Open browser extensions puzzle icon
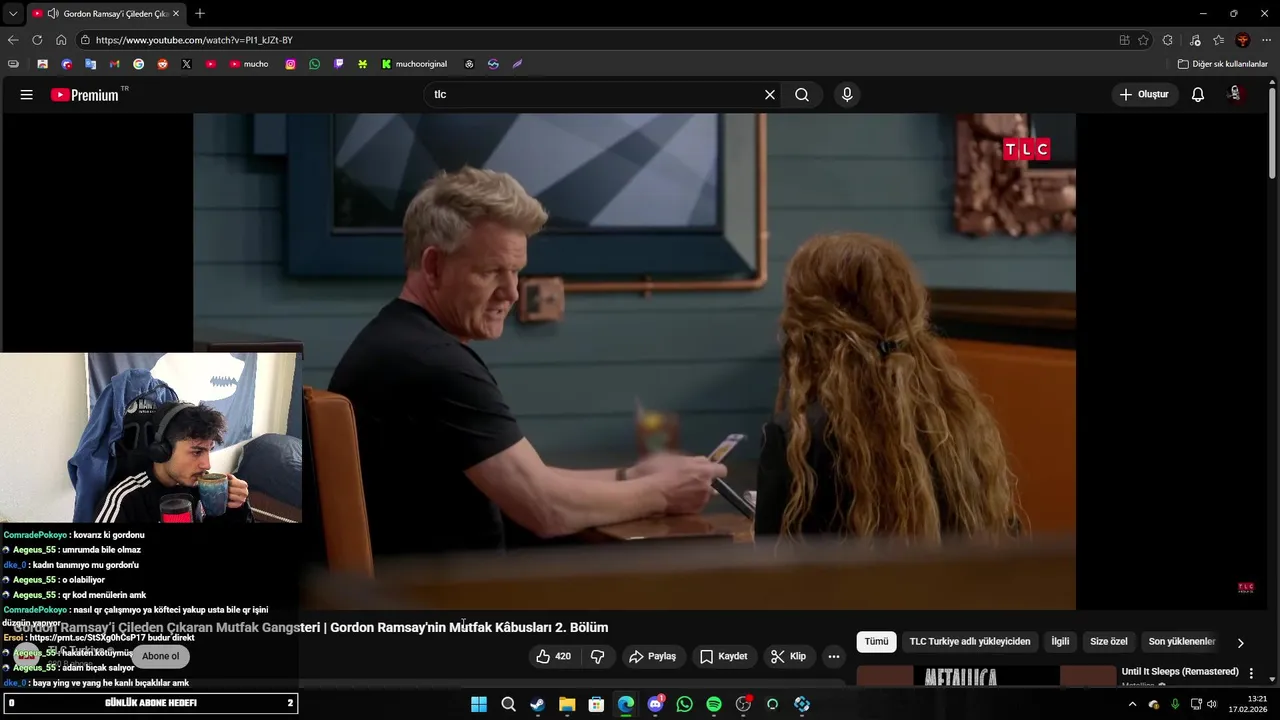The height and width of the screenshot is (720, 1280). pos(1168,40)
